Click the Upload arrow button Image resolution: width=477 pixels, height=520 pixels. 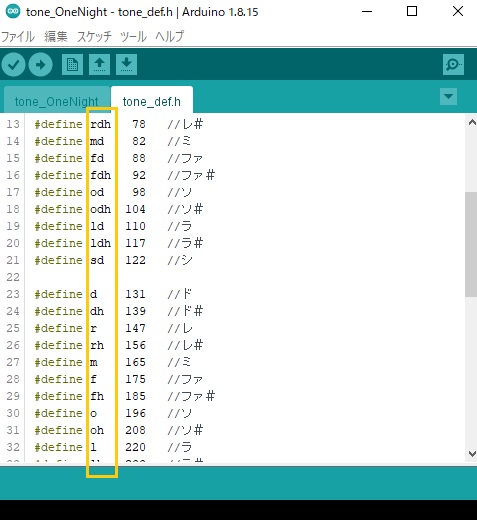pos(40,64)
